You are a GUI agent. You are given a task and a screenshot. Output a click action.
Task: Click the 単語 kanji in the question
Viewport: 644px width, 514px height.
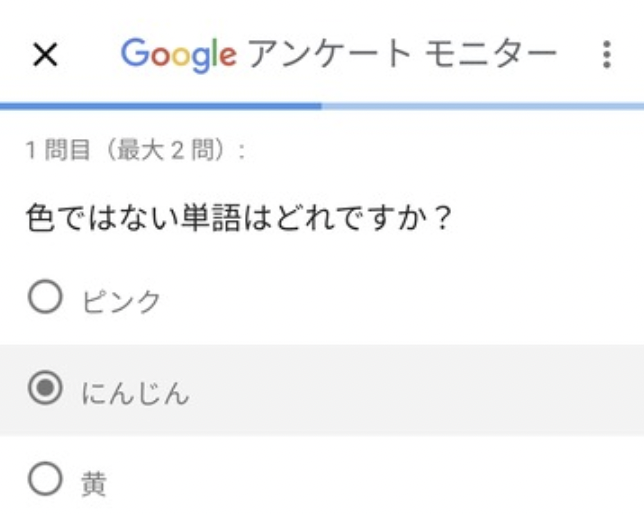(x=210, y=218)
